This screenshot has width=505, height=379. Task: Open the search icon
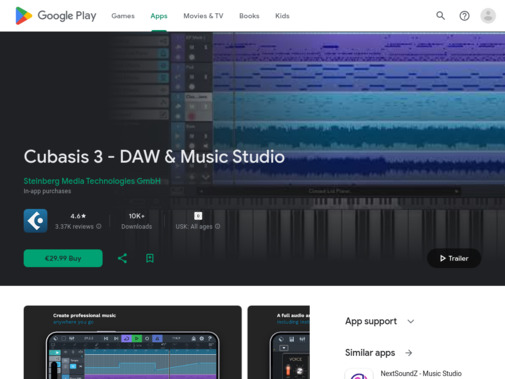[441, 16]
